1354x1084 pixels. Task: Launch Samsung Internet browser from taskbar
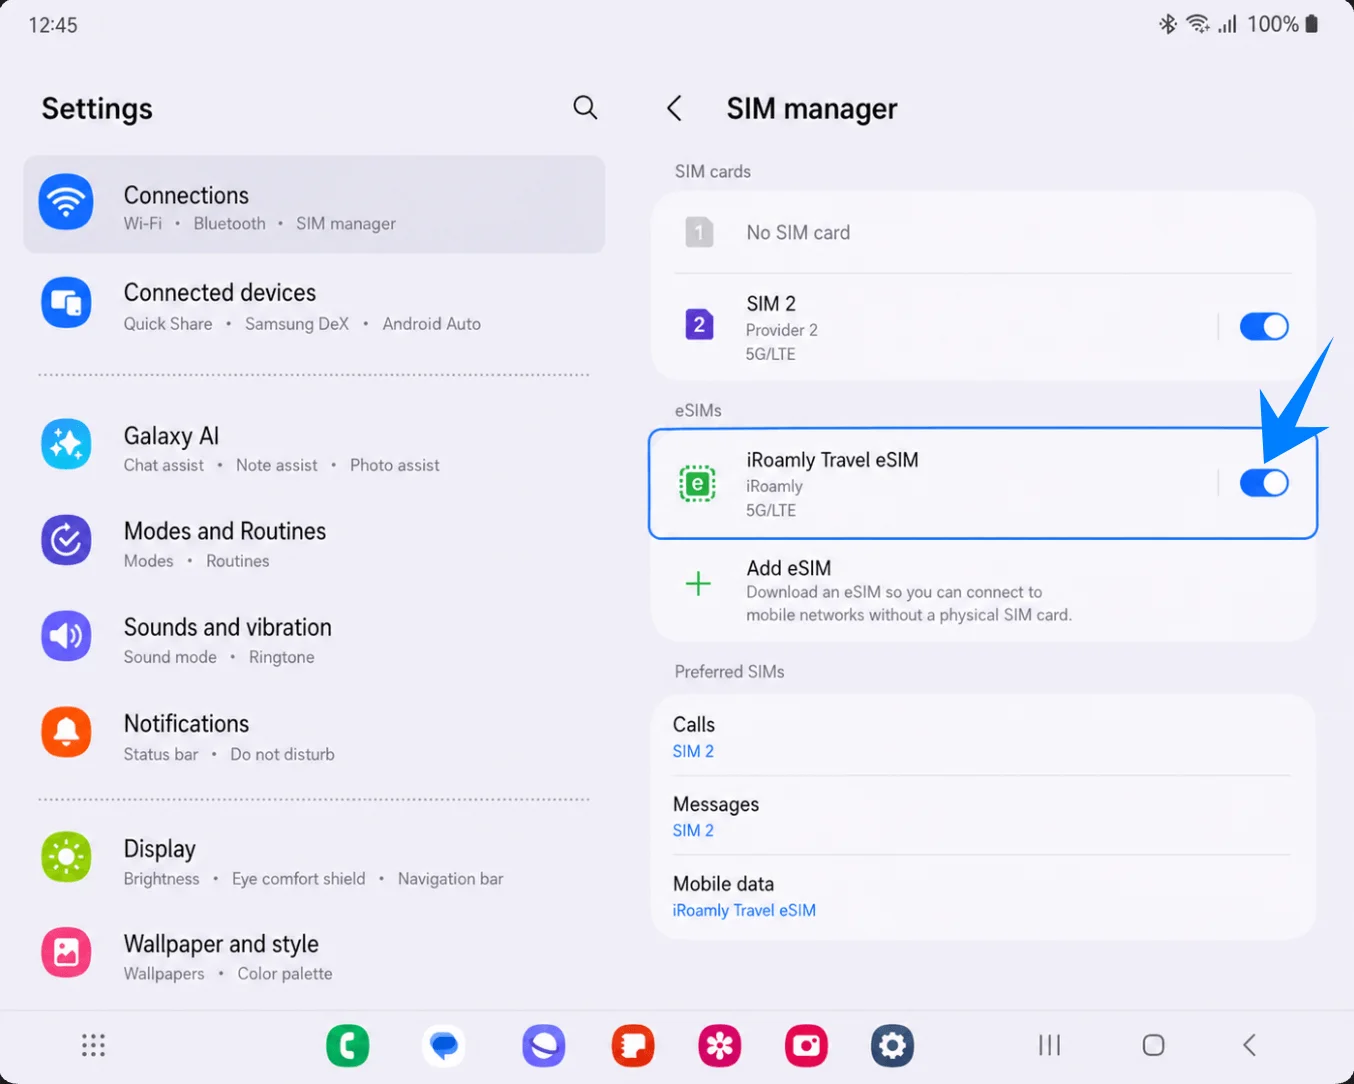click(x=544, y=1046)
